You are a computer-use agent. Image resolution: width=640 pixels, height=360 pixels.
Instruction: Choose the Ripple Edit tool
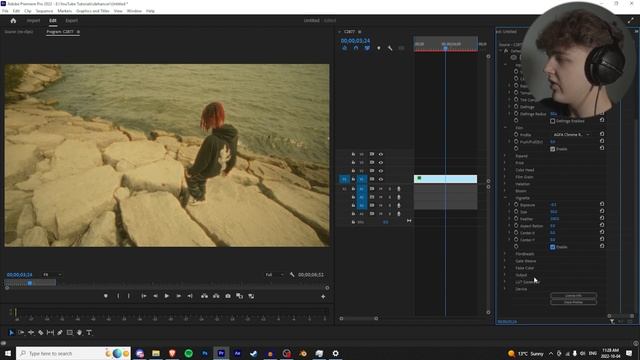tap(31, 333)
